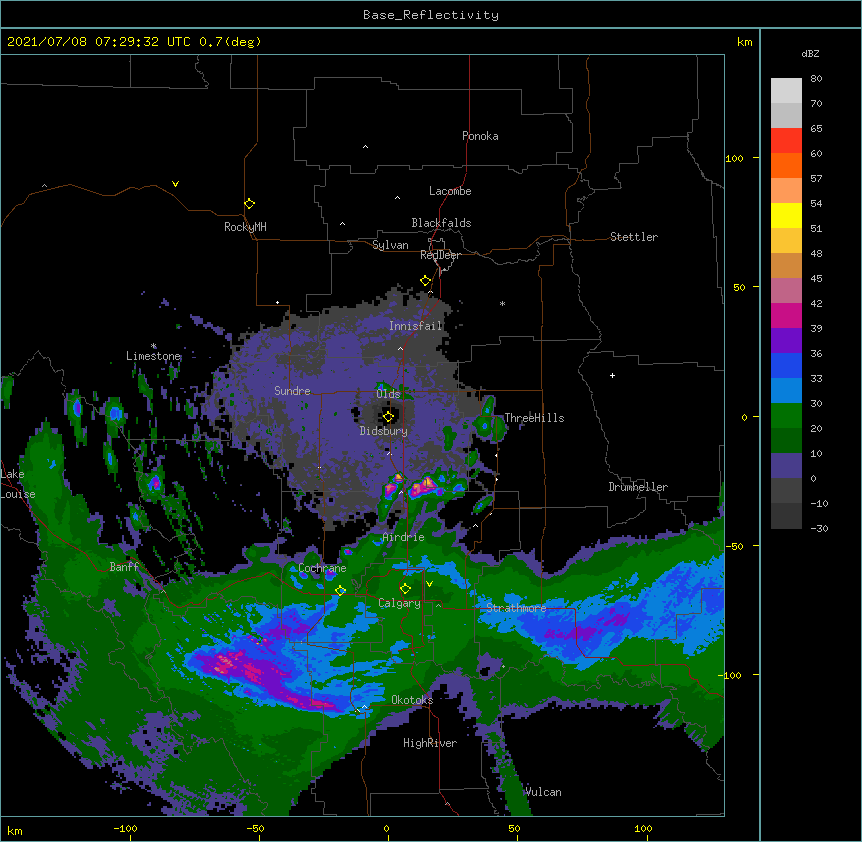Screen dimensions: 862x842
Task: Click the timestamp 2021/07/08 07:29:32 UTC
Action: pos(101,42)
